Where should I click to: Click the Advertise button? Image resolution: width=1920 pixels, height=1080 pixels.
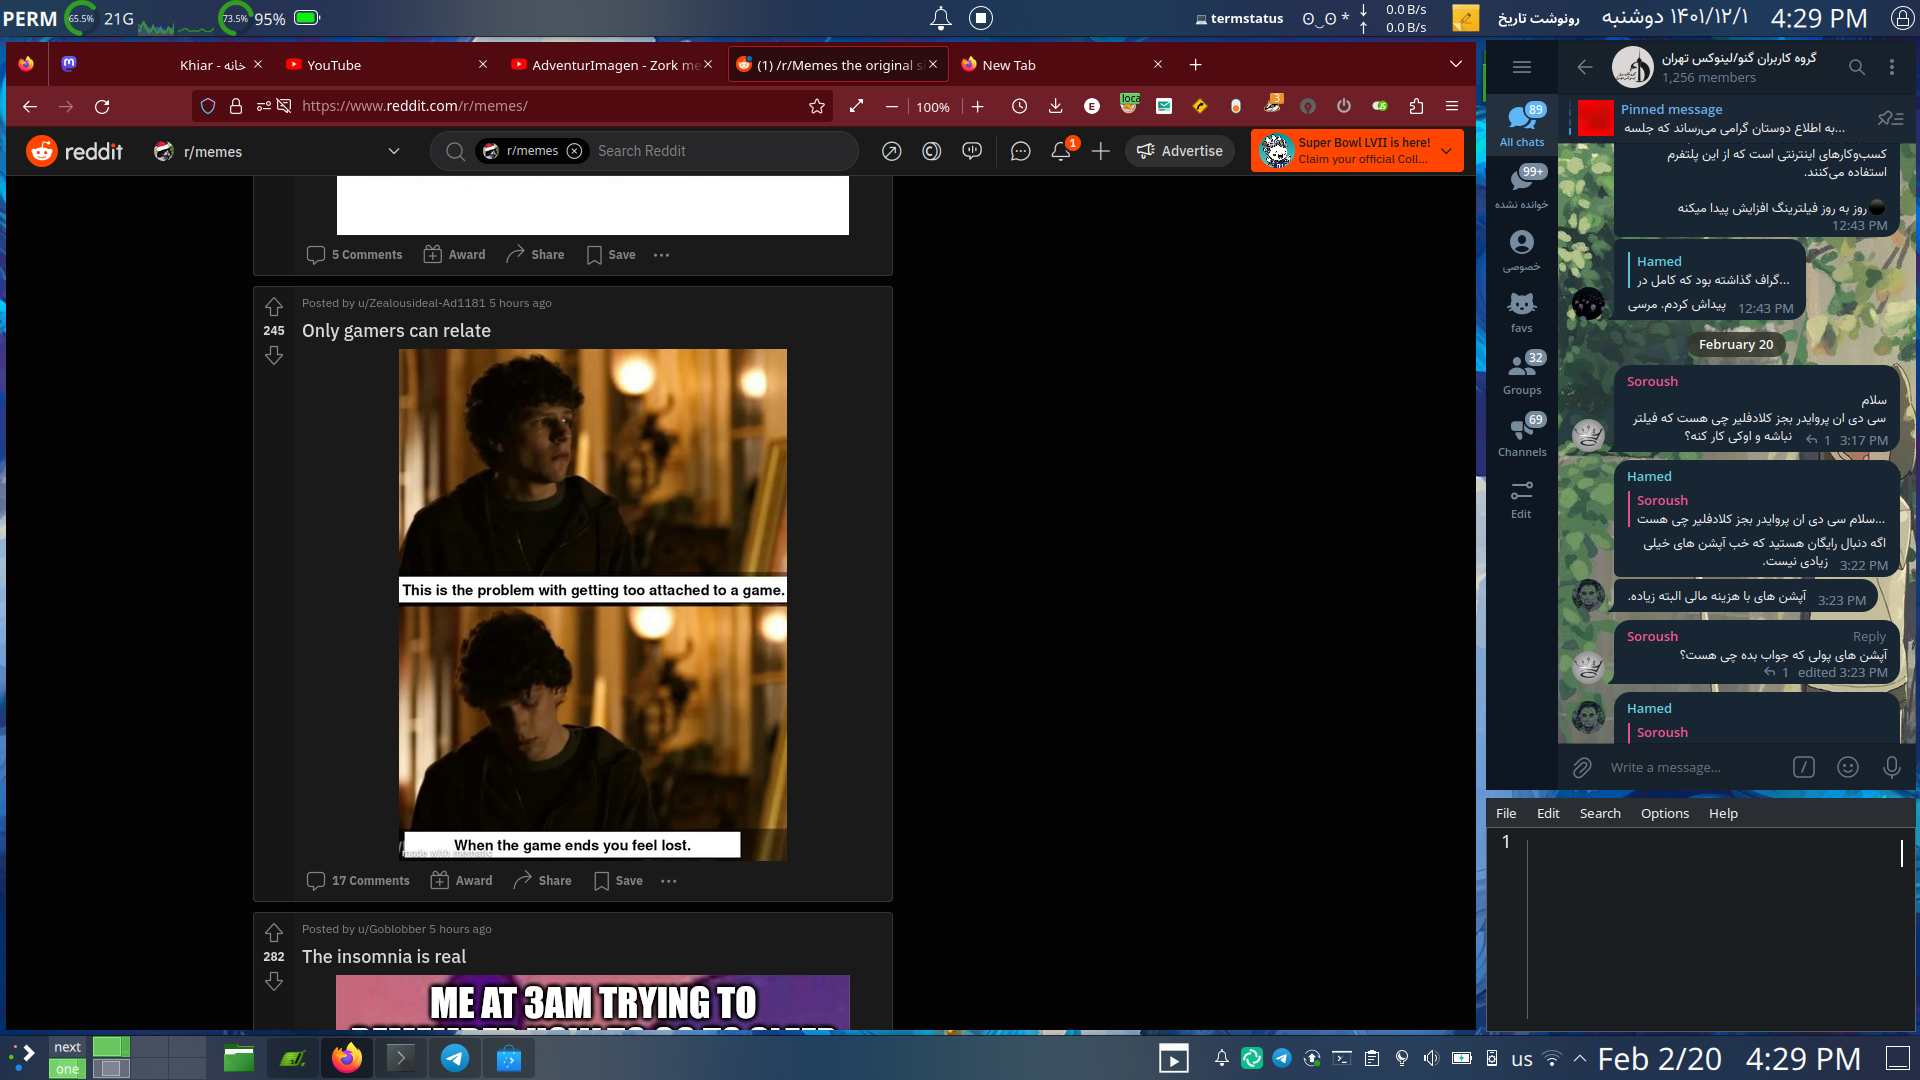[x=1180, y=151]
